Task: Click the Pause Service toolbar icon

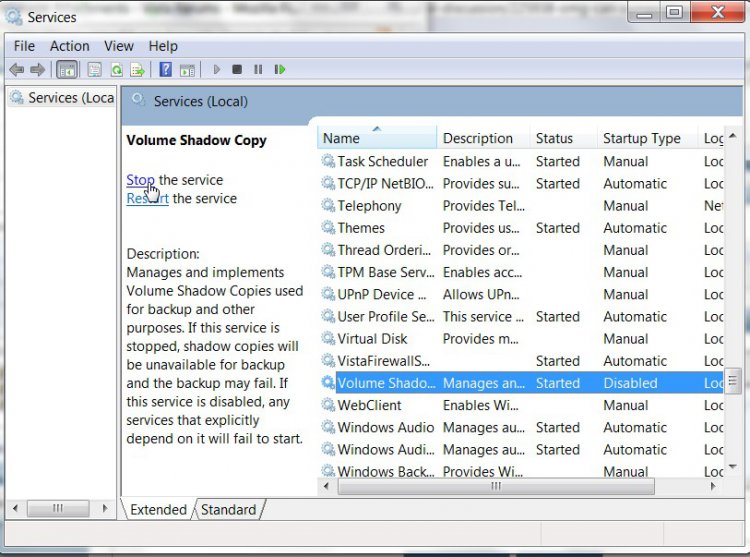Action: (258, 70)
